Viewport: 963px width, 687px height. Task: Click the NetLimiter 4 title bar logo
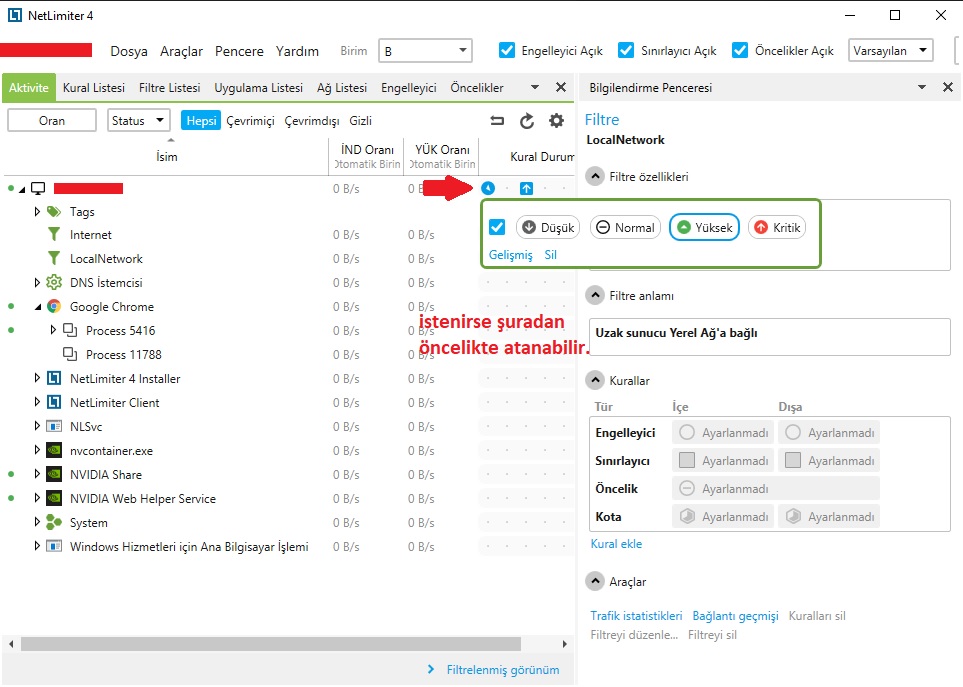coord(14,15)
